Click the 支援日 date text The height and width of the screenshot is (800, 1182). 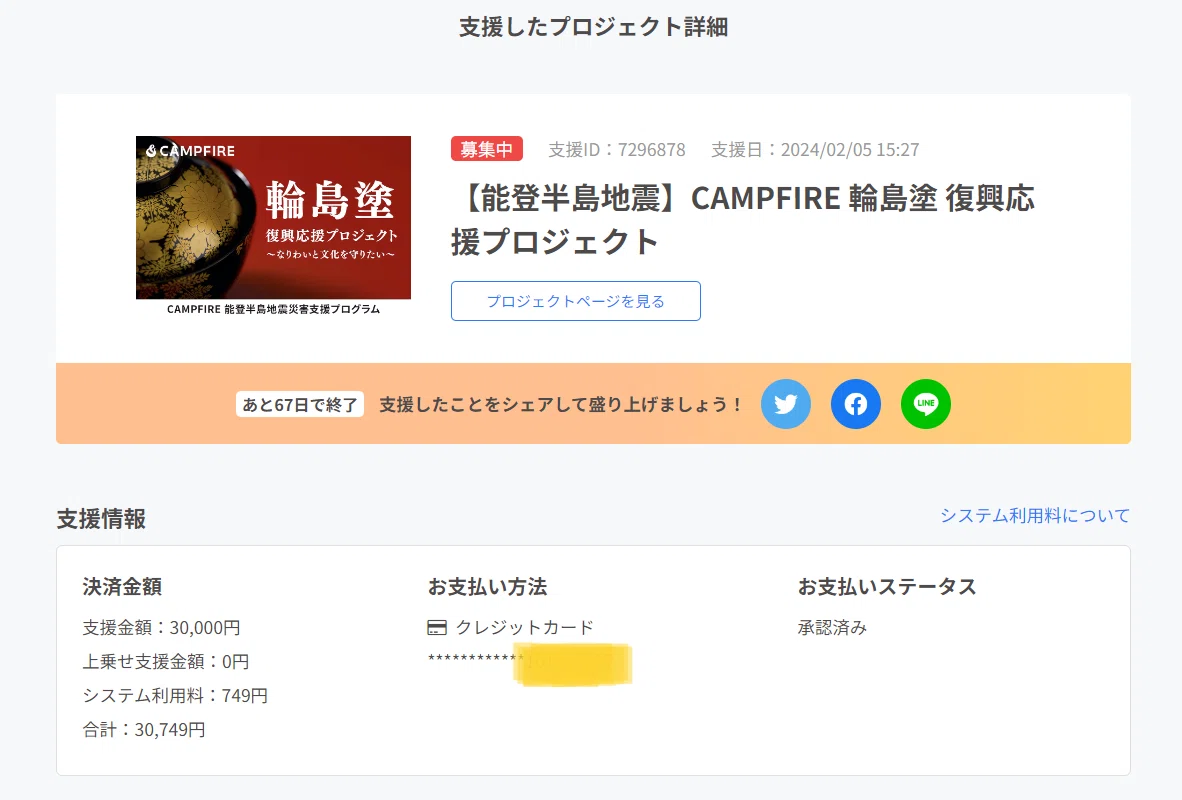coord(815,150)
